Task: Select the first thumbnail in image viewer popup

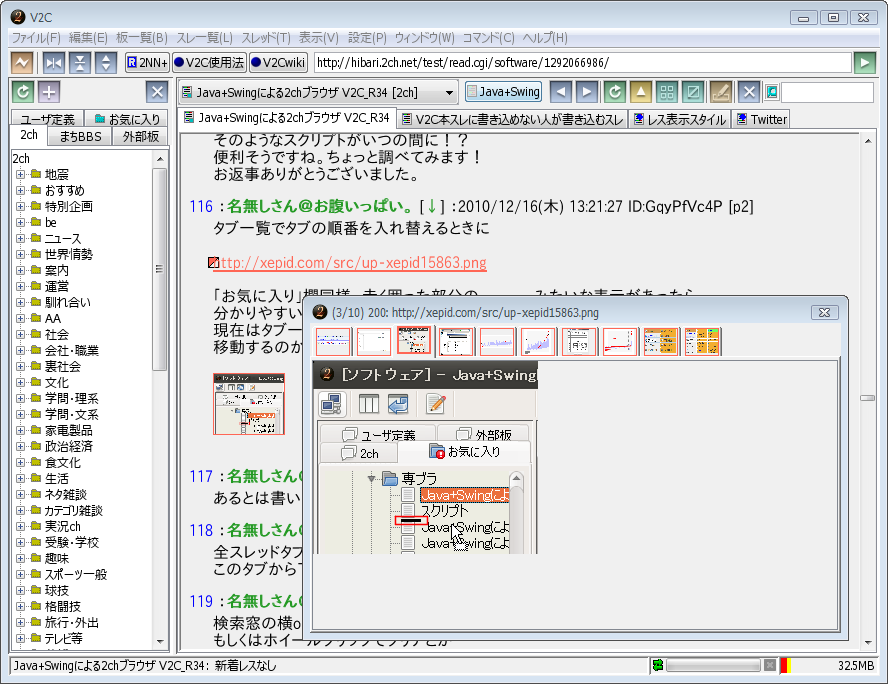Action: [x=333, y=342]
